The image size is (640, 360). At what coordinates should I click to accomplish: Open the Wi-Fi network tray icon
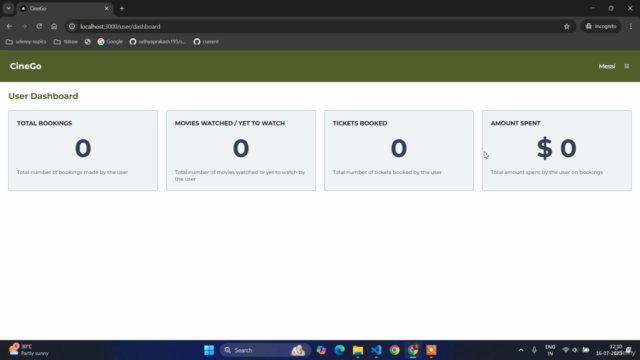566,350
